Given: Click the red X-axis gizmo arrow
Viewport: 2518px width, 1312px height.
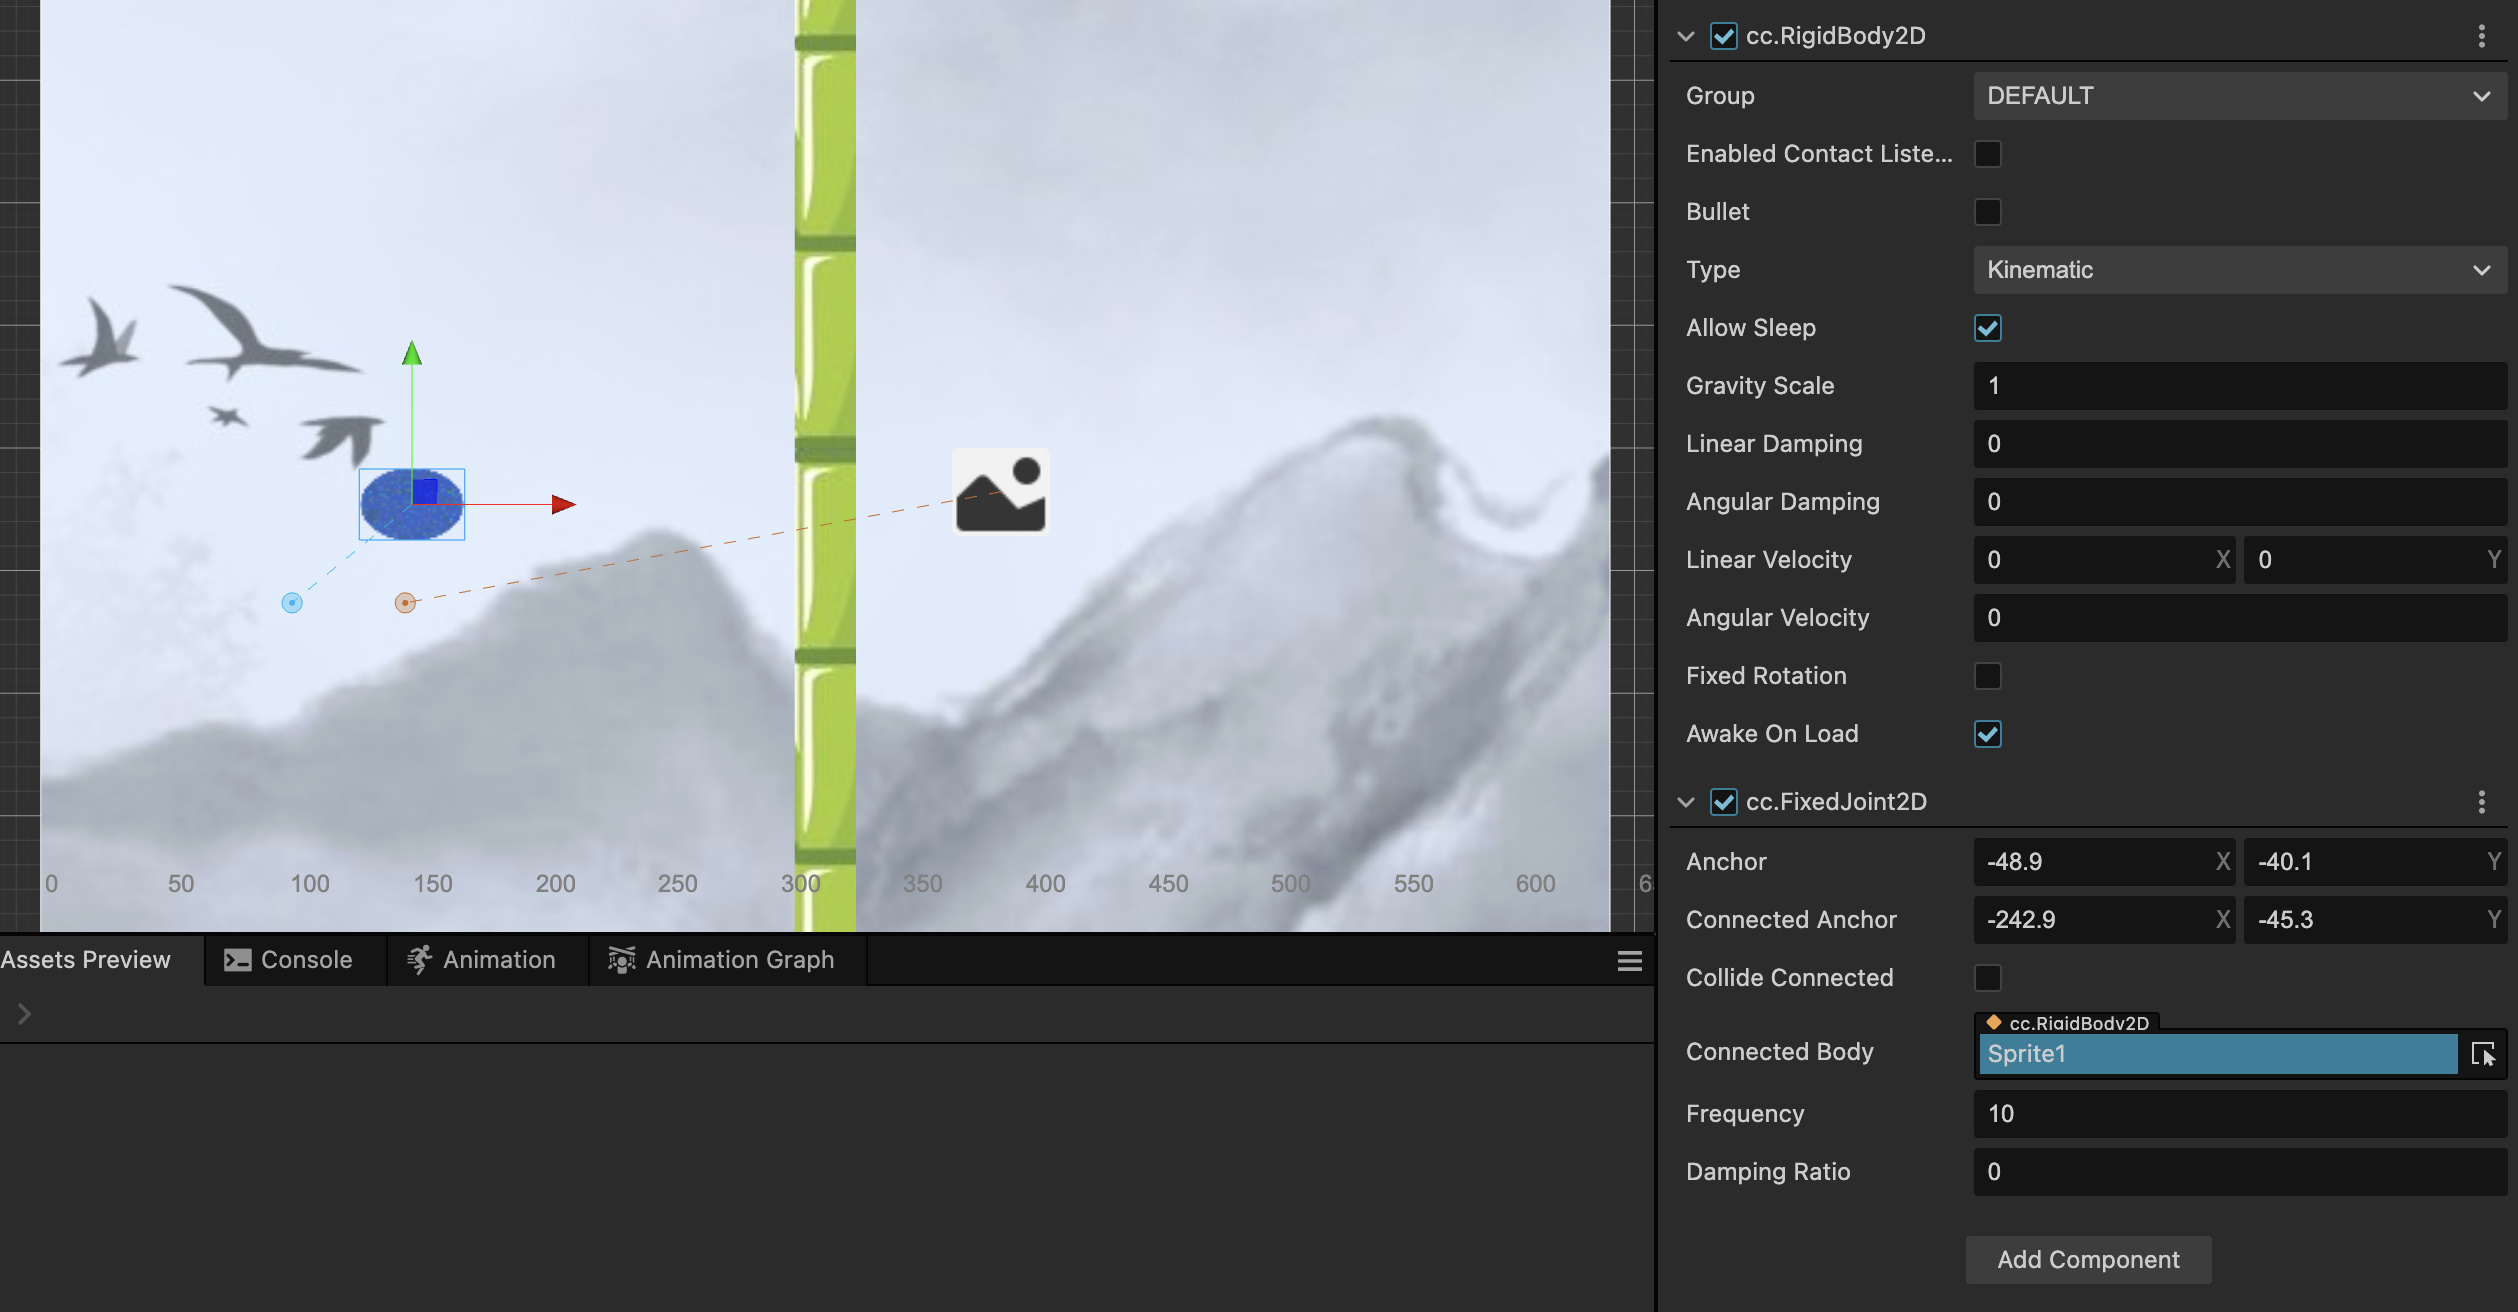Looking at the screenshot, I should (x=563, y=505).
